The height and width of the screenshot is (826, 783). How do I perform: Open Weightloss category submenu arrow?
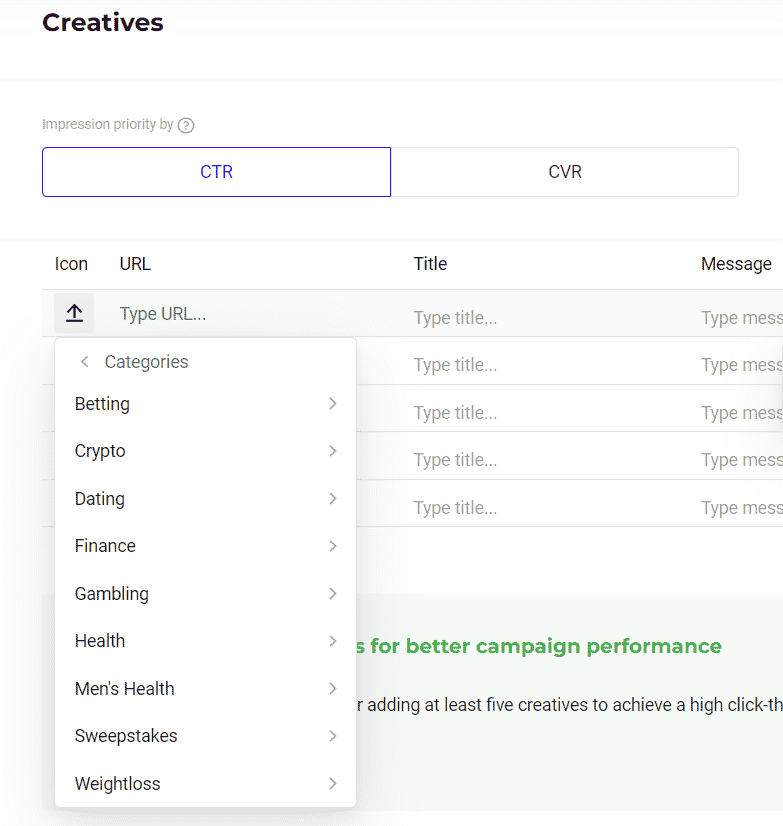tap(332, 784)
